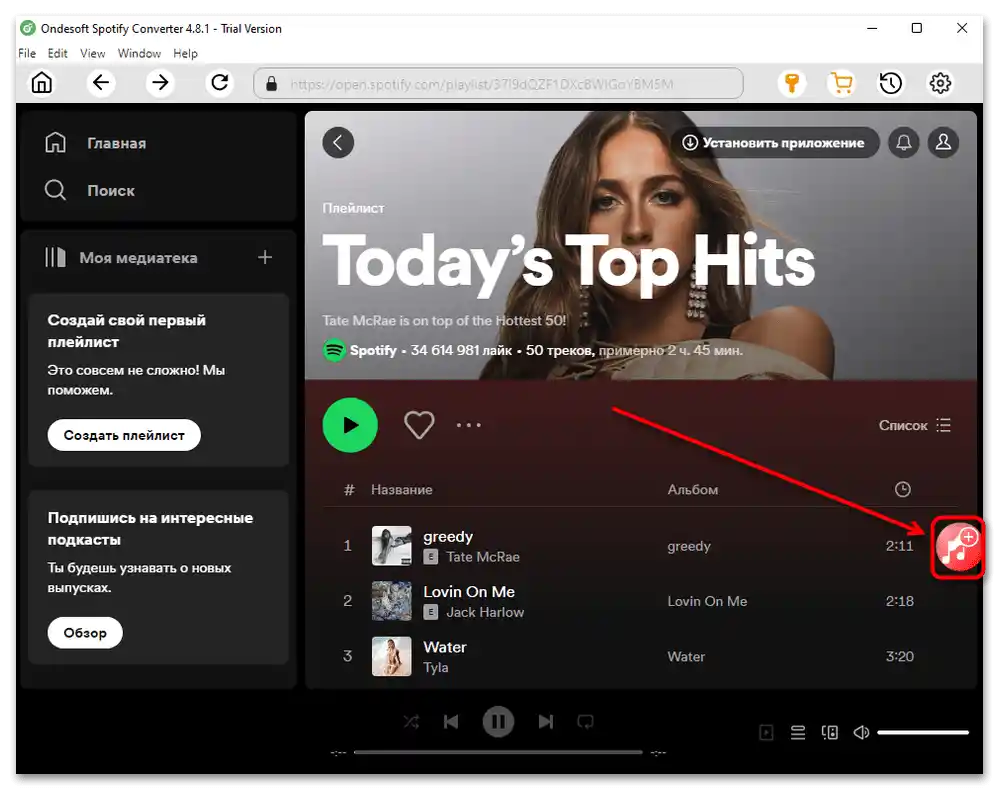Viewport: 999px width, 790px height.
Task: Open the File menu
Action: pyautogui.click(x=27, y=54)
